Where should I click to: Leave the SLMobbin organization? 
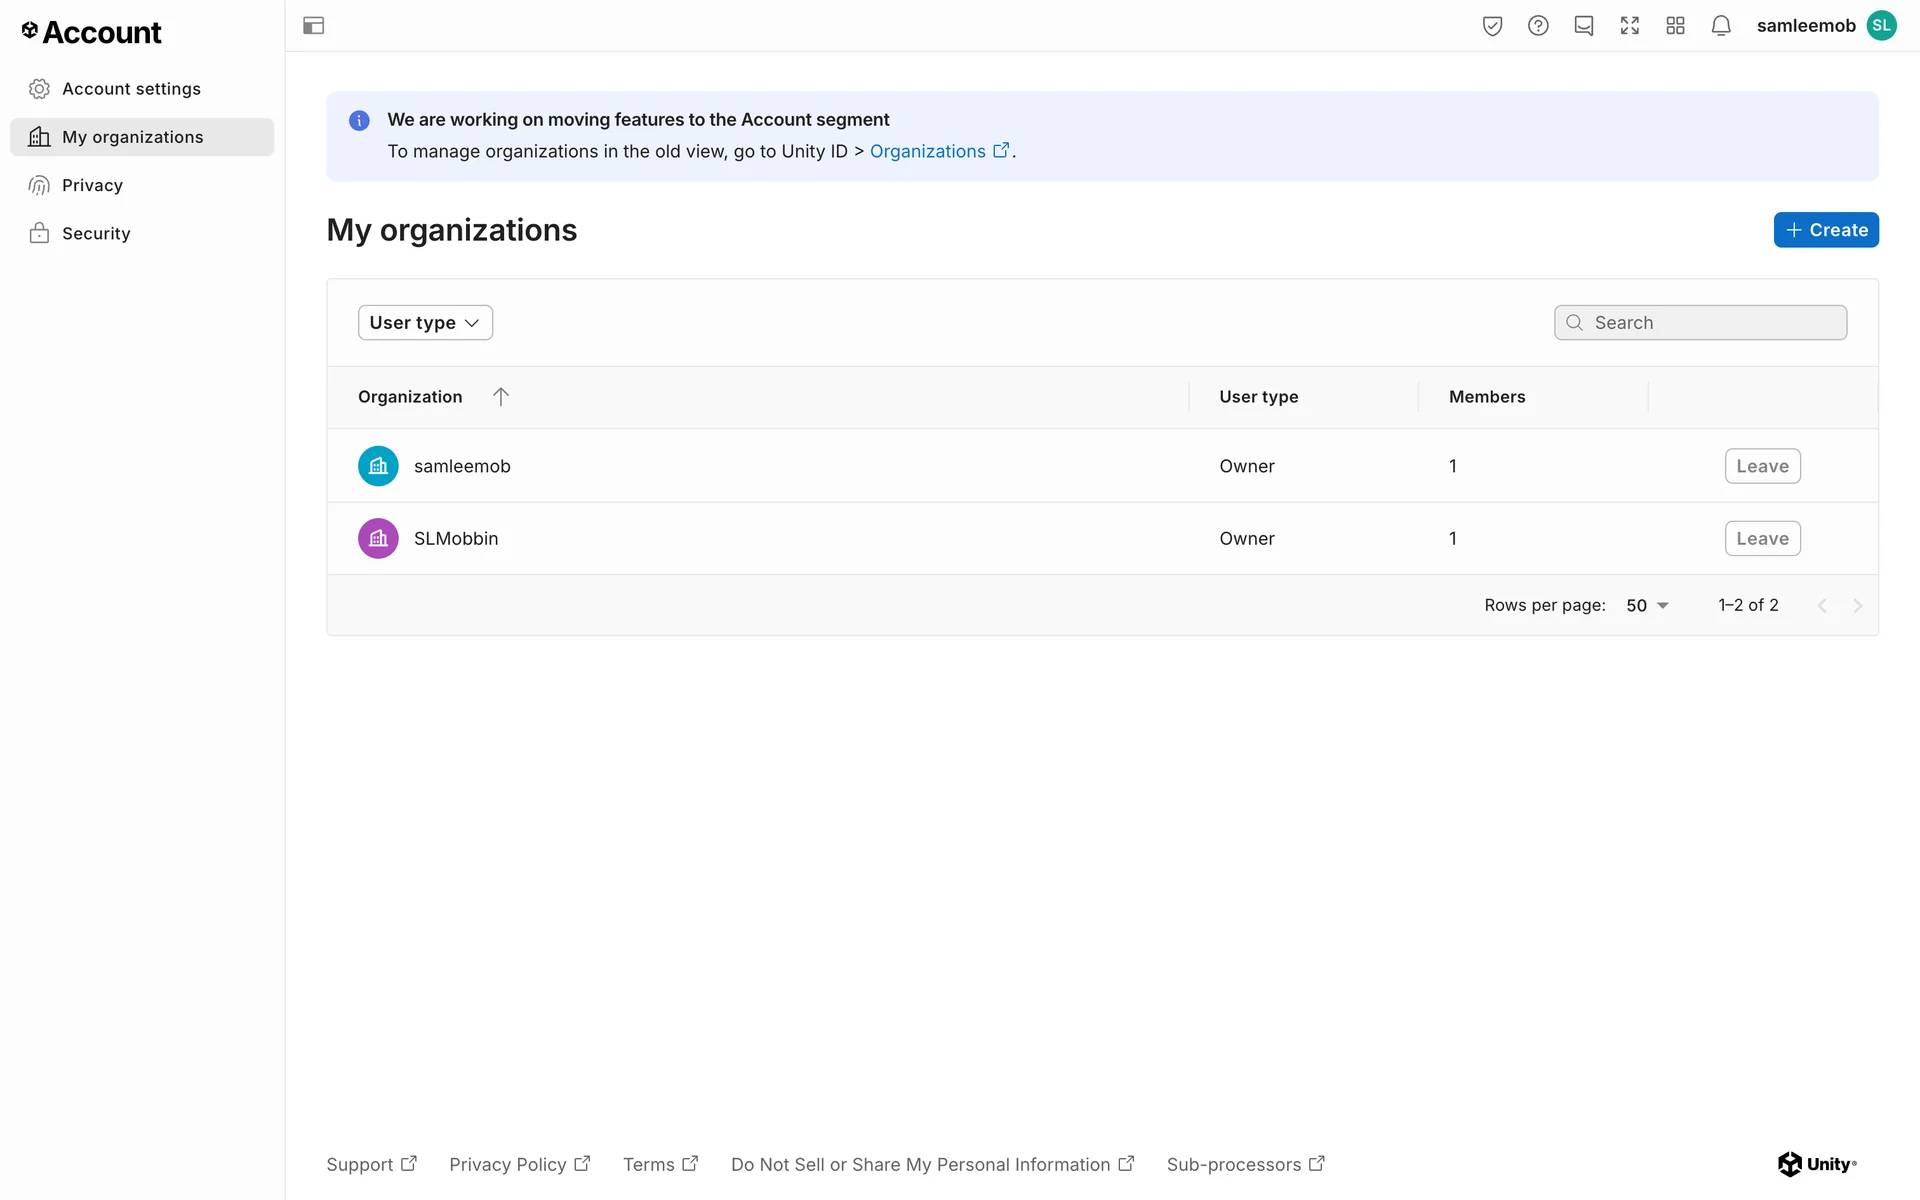(1762, 539)
